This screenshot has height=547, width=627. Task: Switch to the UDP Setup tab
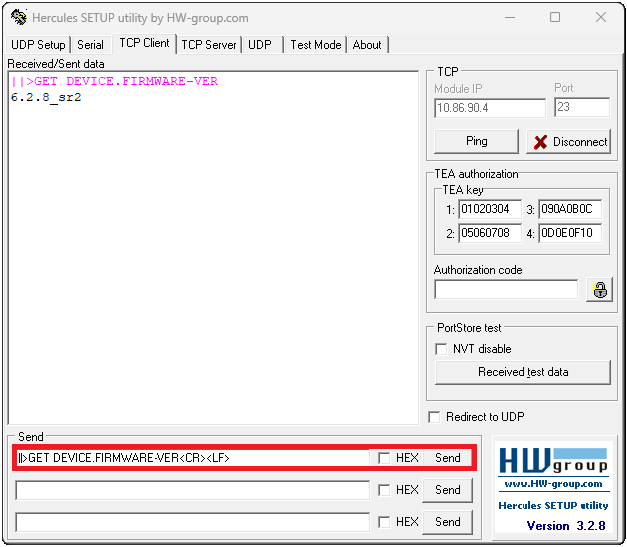38,45
